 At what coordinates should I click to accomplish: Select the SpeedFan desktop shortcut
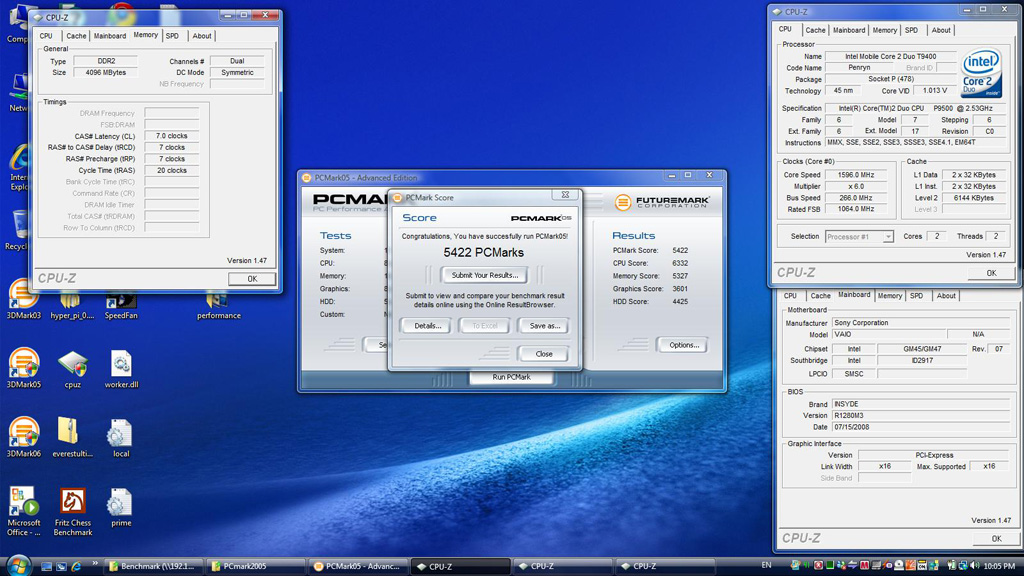pos(121,306)
